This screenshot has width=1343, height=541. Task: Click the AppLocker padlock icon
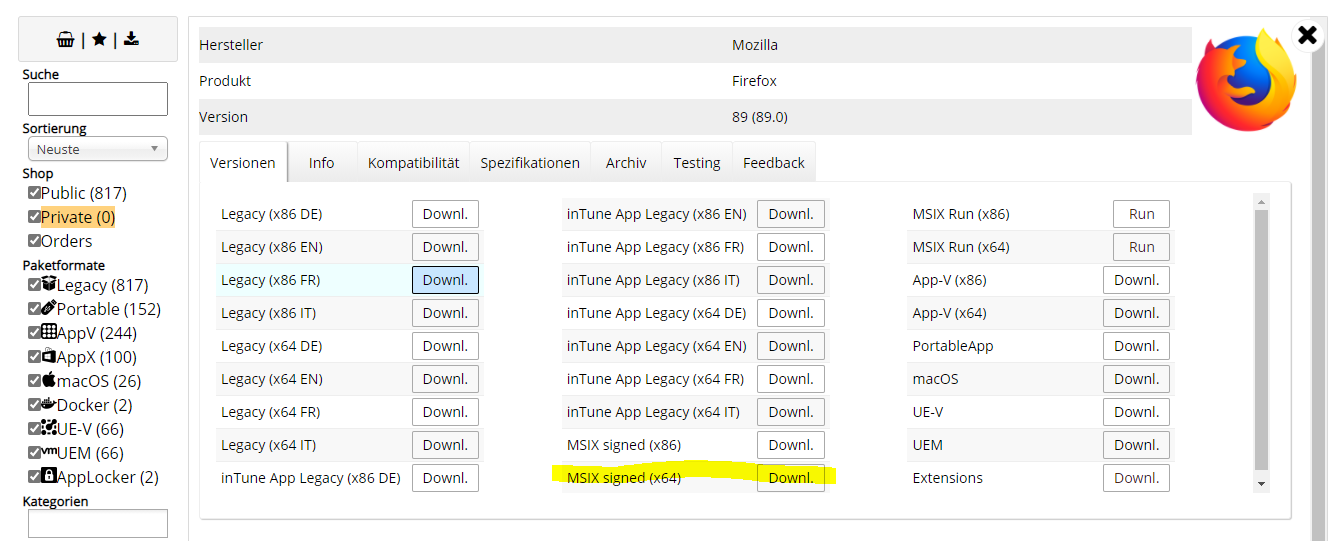pyautogui.click(x=49, y=476)
